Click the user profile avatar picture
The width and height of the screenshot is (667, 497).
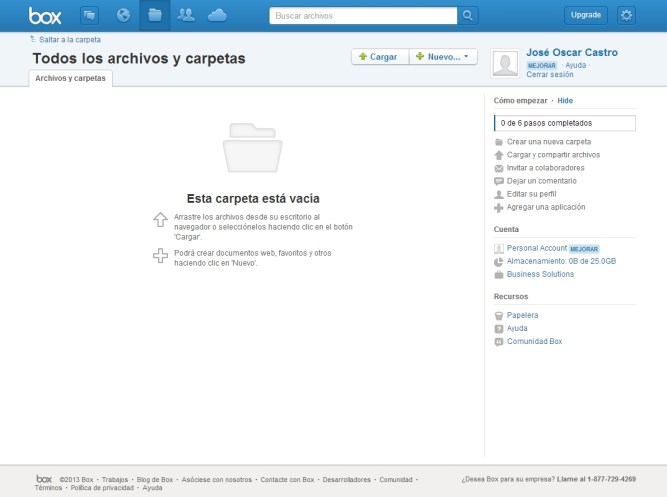(x=507, y=64)
